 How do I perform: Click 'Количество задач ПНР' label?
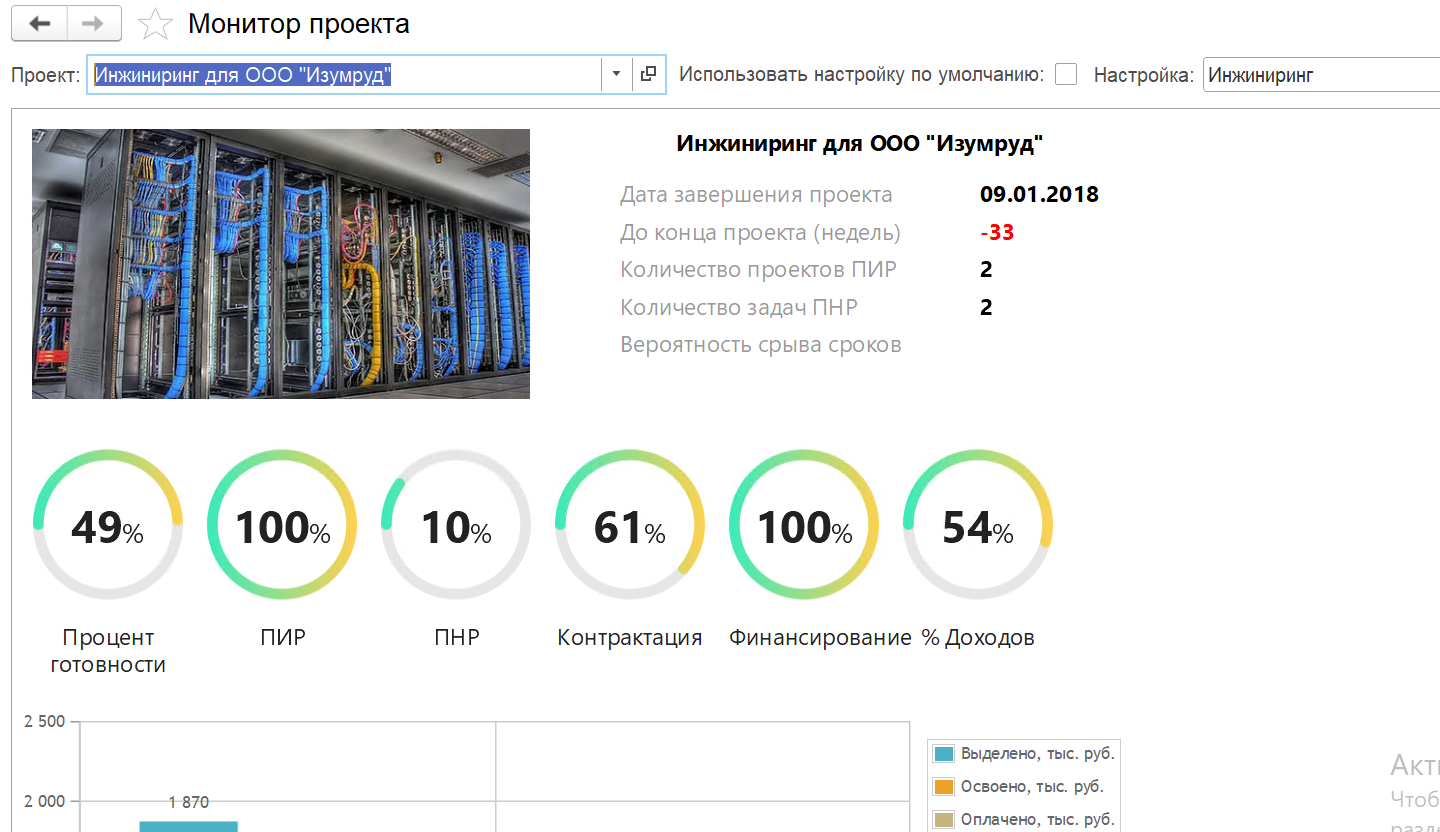739,307
